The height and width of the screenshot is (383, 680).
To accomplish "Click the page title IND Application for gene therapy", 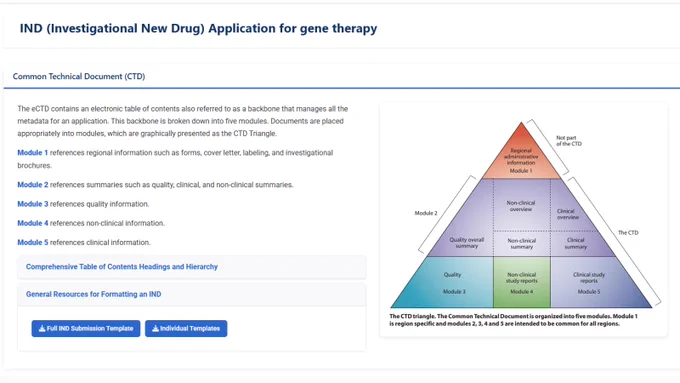I will pyautogui.click(x=198, y=28).
